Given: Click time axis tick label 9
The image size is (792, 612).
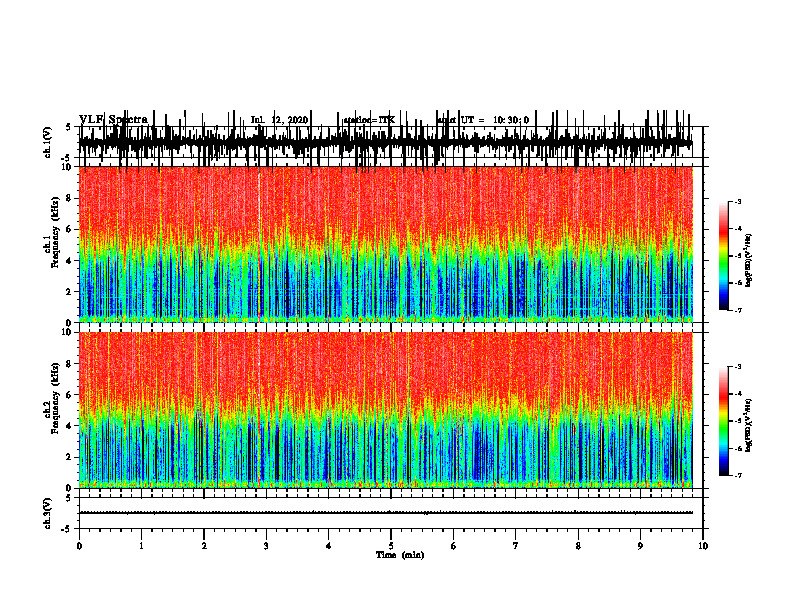Looking at the screenshot, I should click(640, 546).
